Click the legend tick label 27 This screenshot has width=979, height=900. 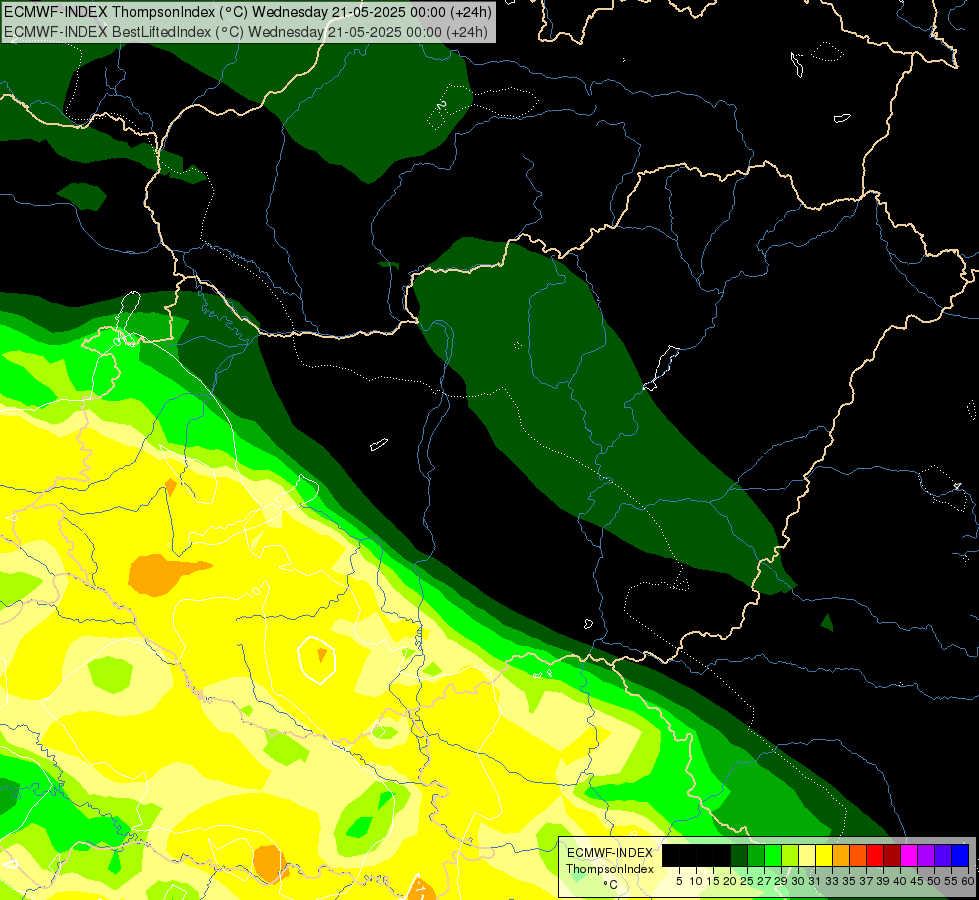click(x=764, y=881)
